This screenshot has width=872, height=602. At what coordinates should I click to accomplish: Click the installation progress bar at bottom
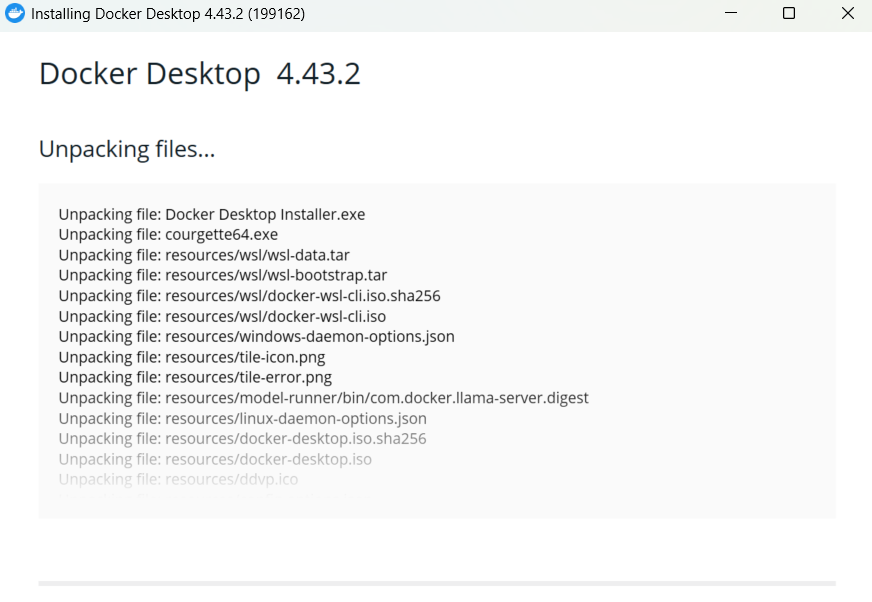437,584
